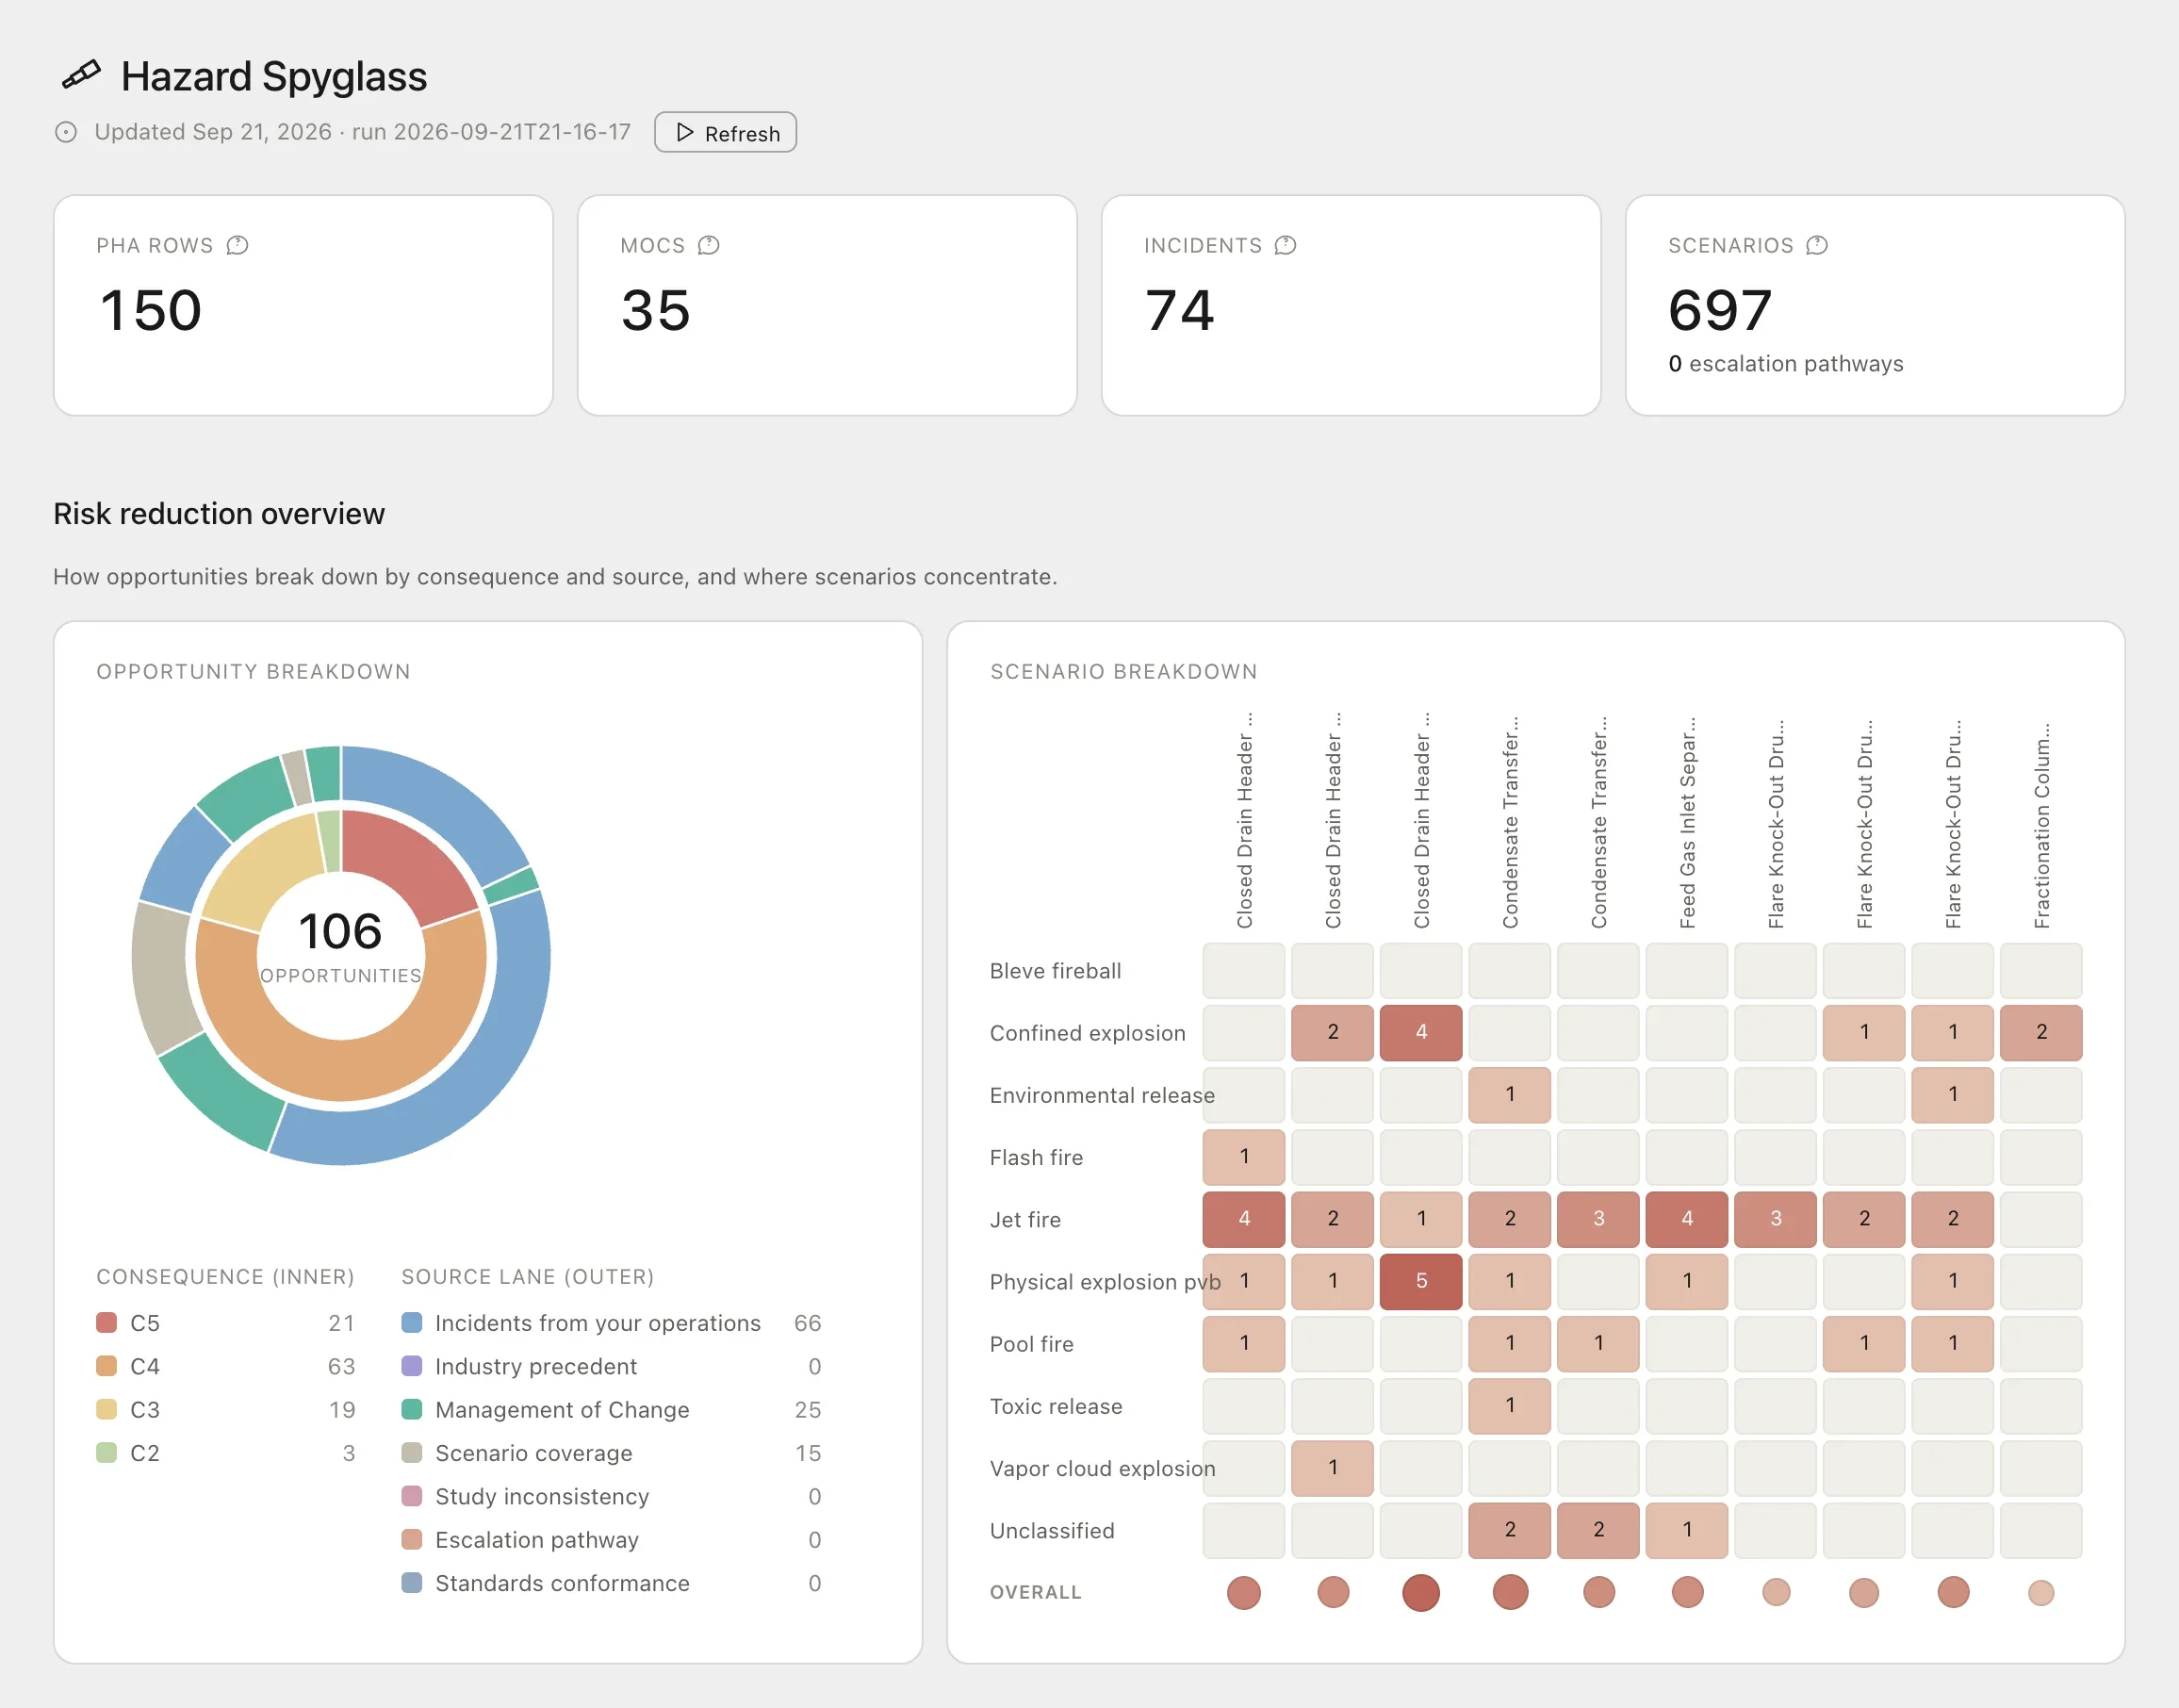The image size is (2179, 1708).
Task: Click the Refresh button
Action: (725, 132)
